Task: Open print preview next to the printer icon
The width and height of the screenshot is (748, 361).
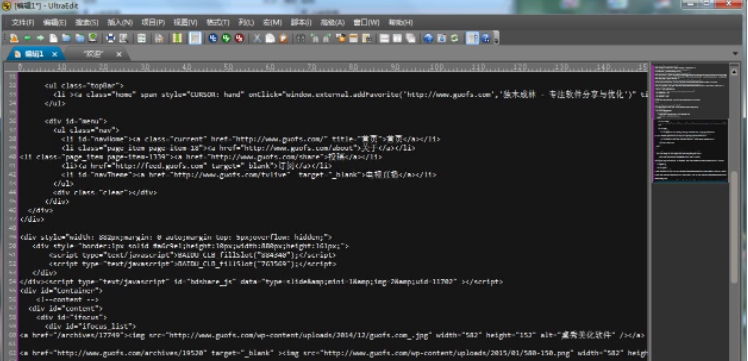Action: click(124, 38)
